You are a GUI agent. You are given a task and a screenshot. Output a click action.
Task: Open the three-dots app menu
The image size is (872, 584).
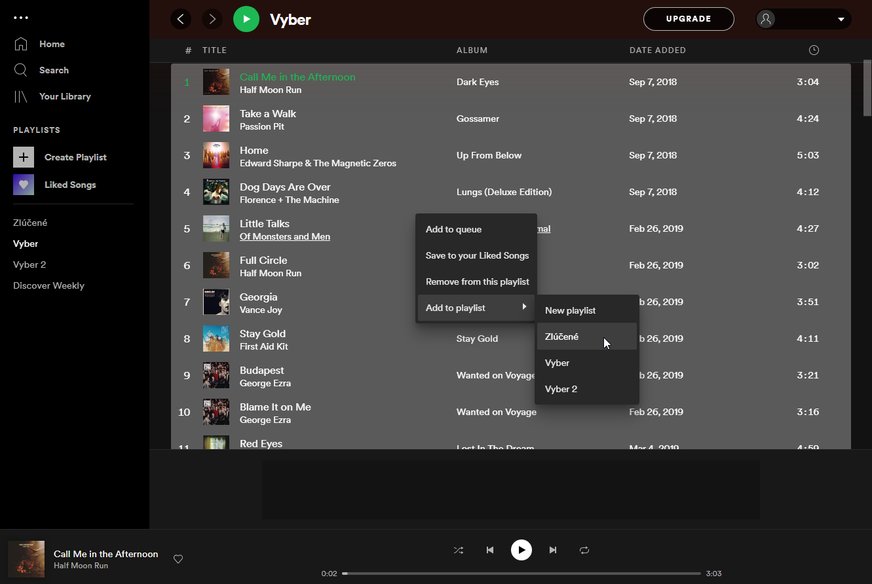[x=21, y=17]
